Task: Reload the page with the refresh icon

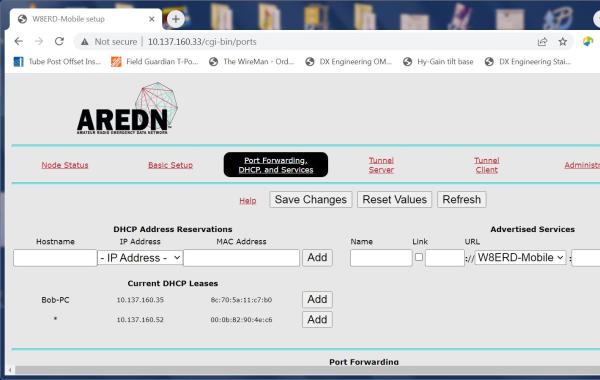Action: coord(59,41)
